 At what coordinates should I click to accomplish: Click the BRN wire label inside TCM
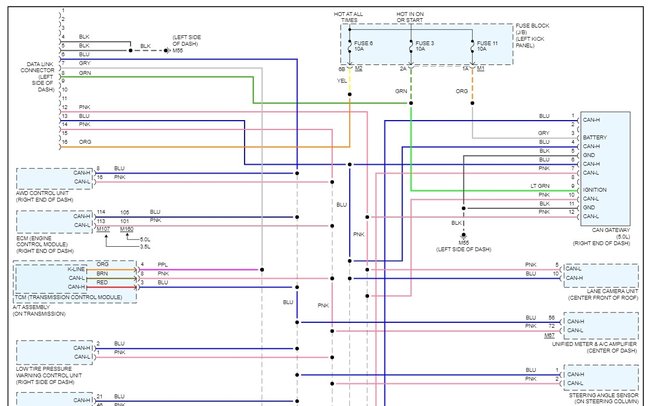[102, 274]
